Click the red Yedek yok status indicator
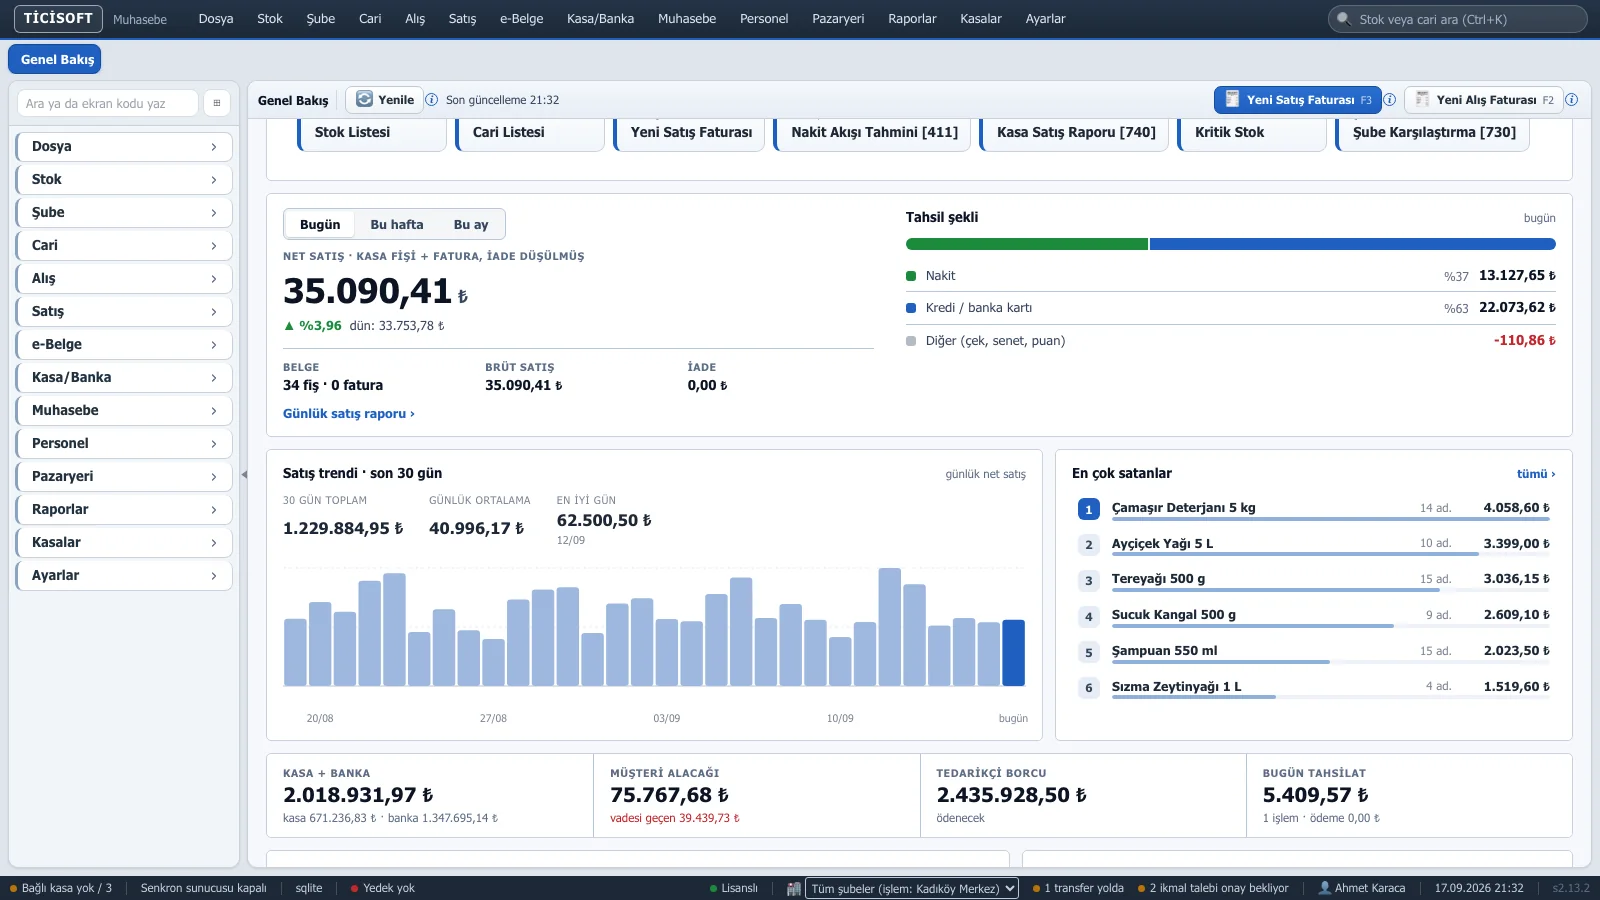The height and width of the screenshot is (900, 1600). (382, 888)
